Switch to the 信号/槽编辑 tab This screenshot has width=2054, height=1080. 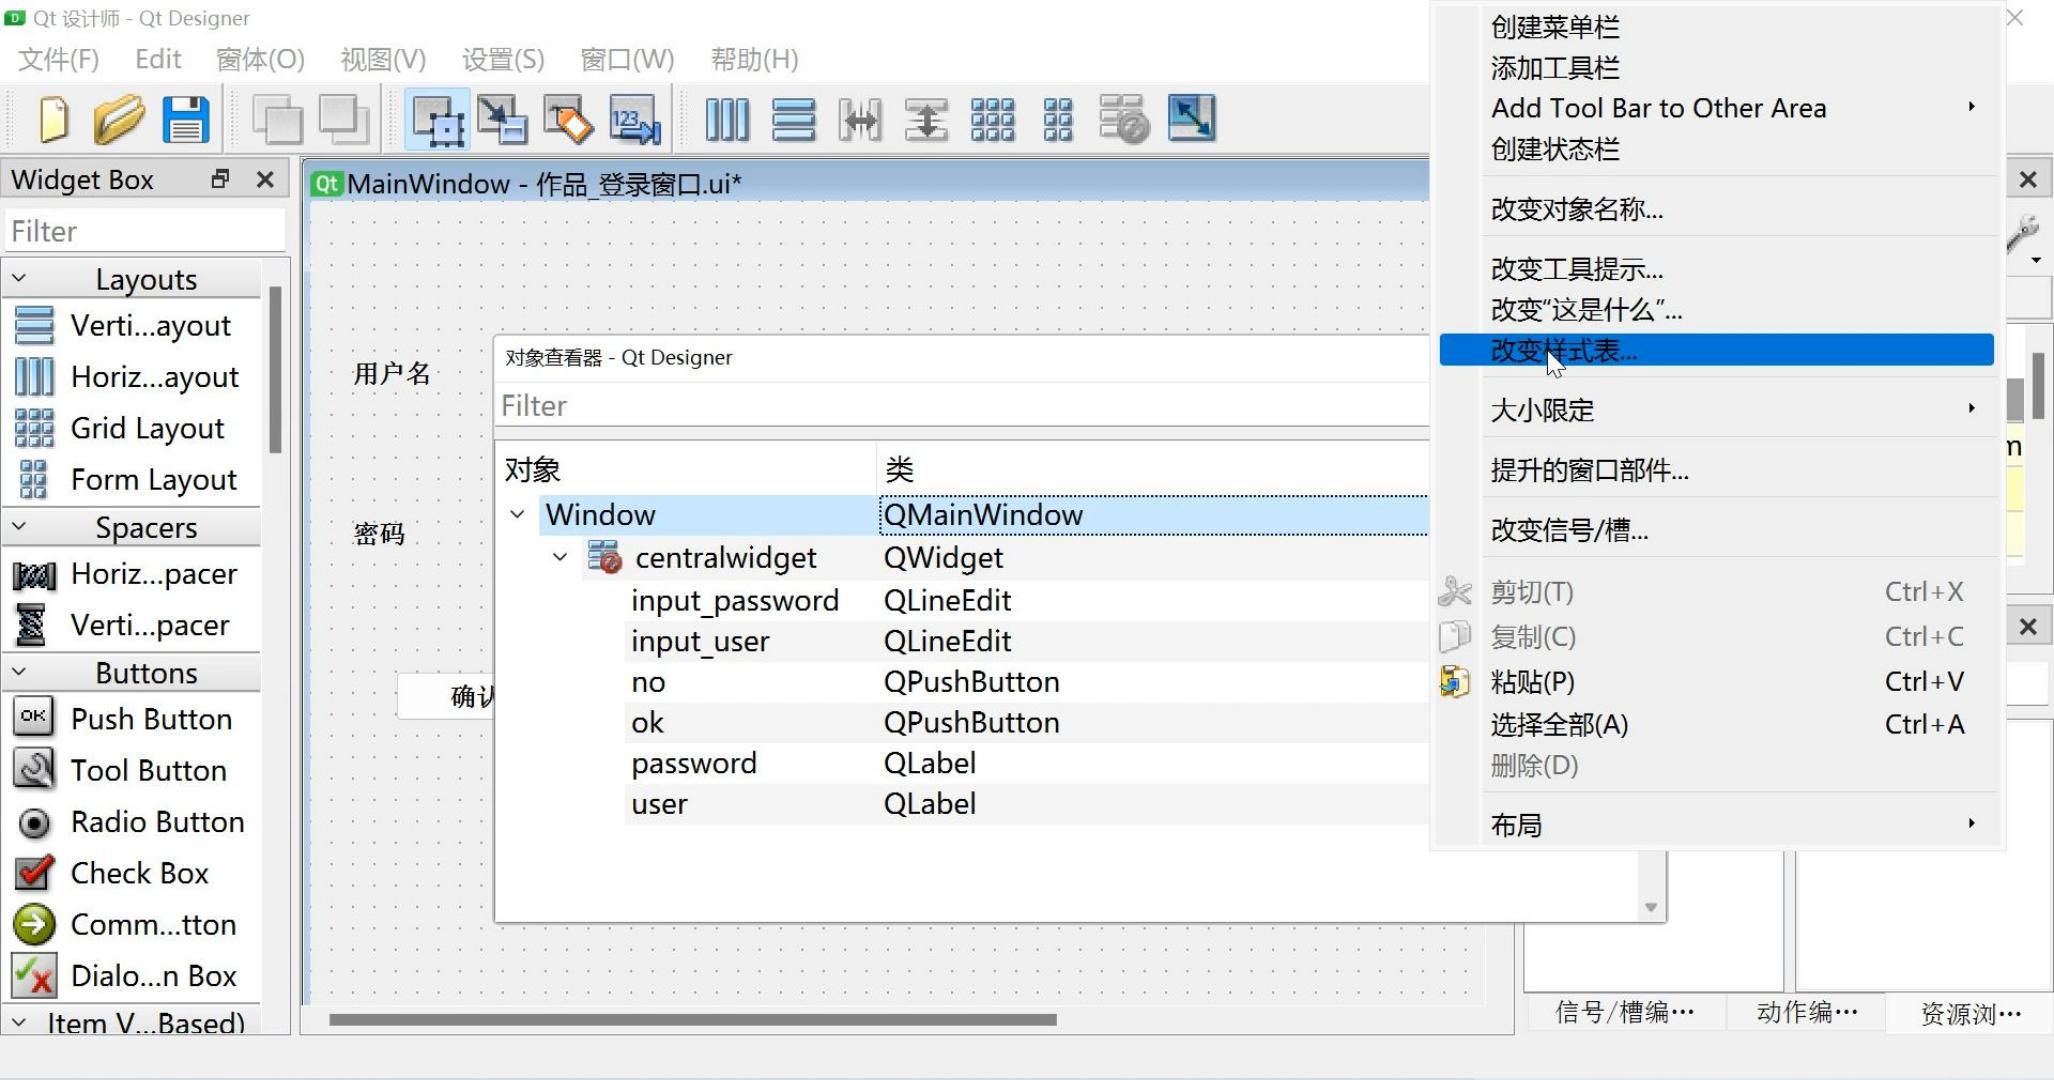(1624, 1013)
